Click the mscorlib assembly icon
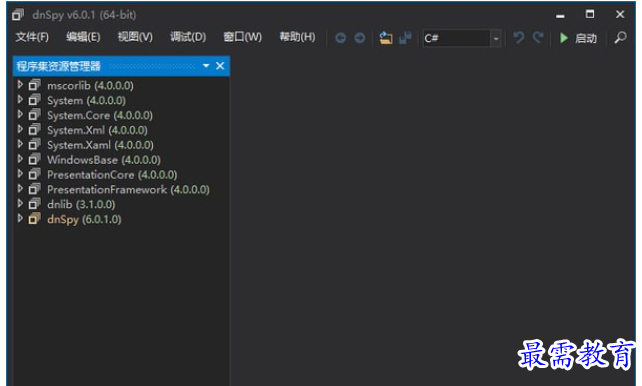642x386 pixels. tap(34, 85)
